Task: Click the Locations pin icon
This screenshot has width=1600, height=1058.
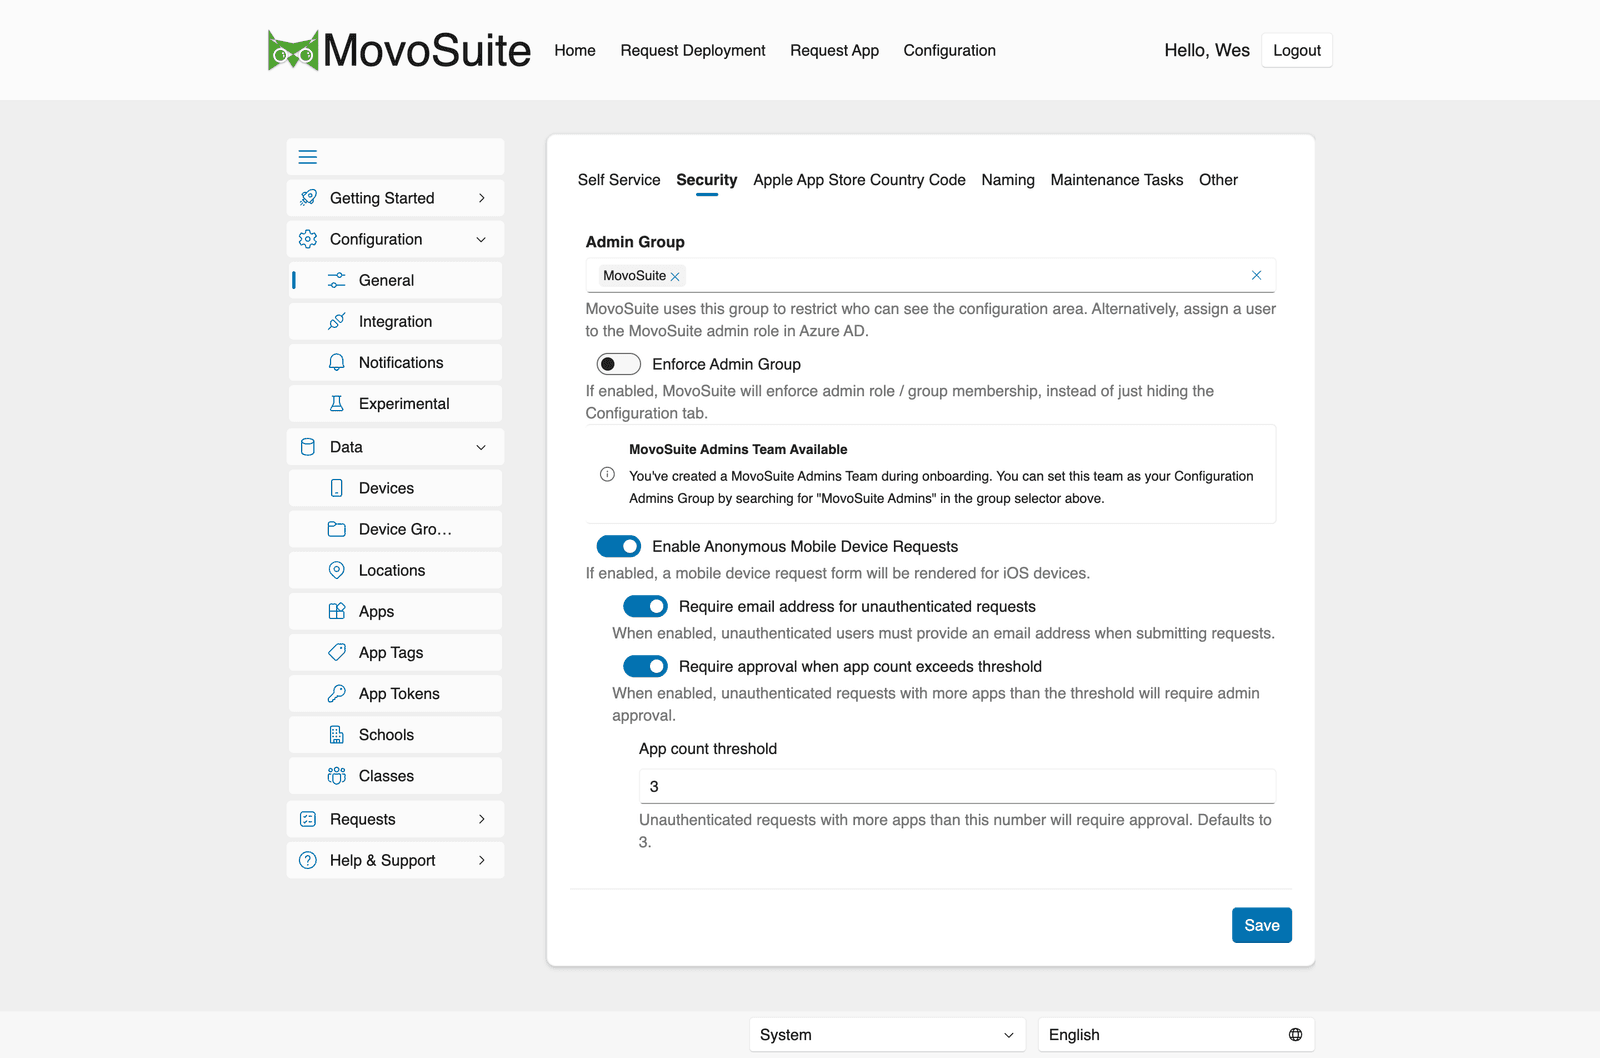Action: pyautogui.click(x=337, y=570)
